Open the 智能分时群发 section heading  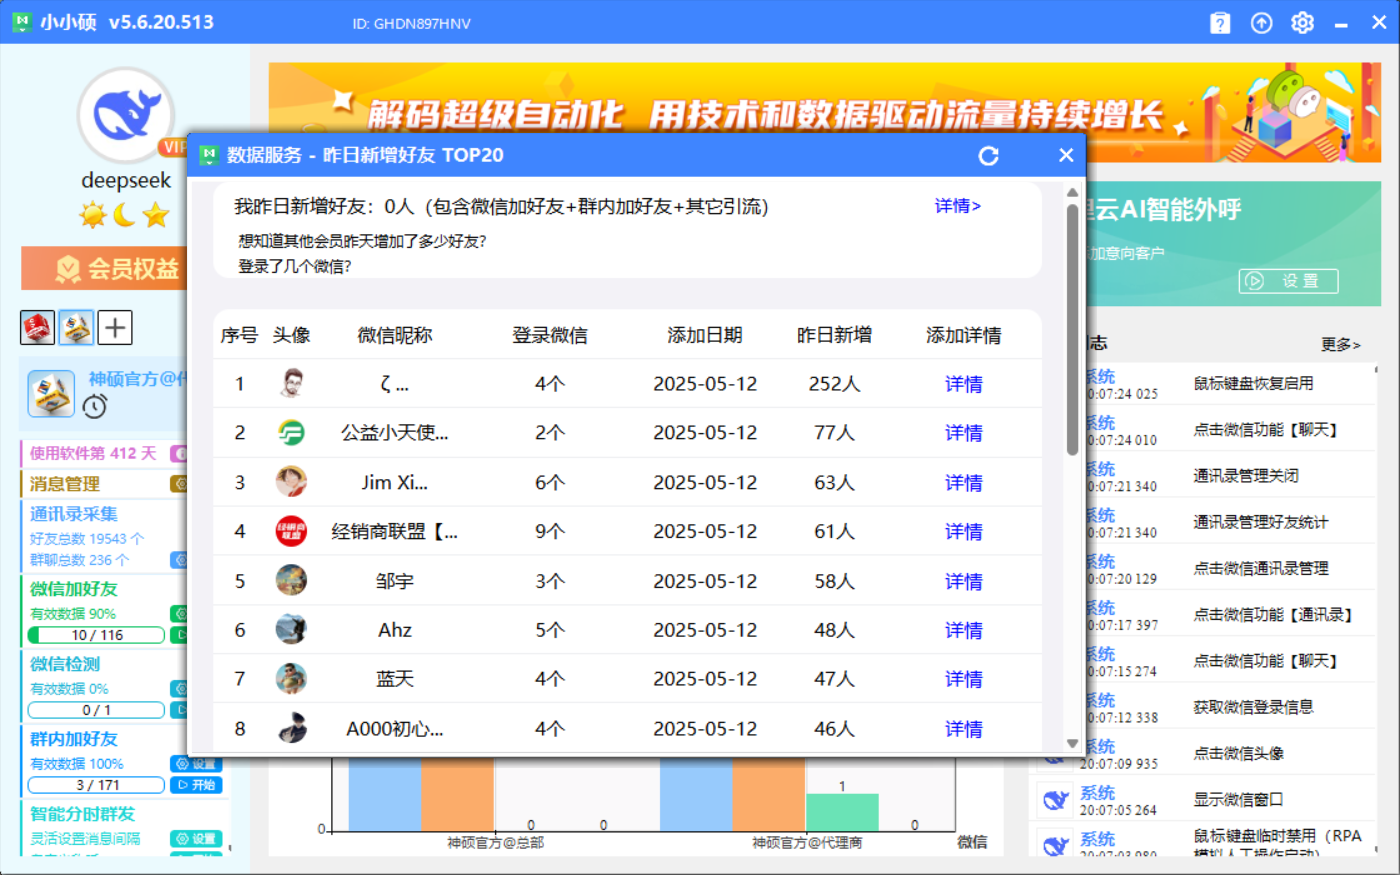coord(82,814)
